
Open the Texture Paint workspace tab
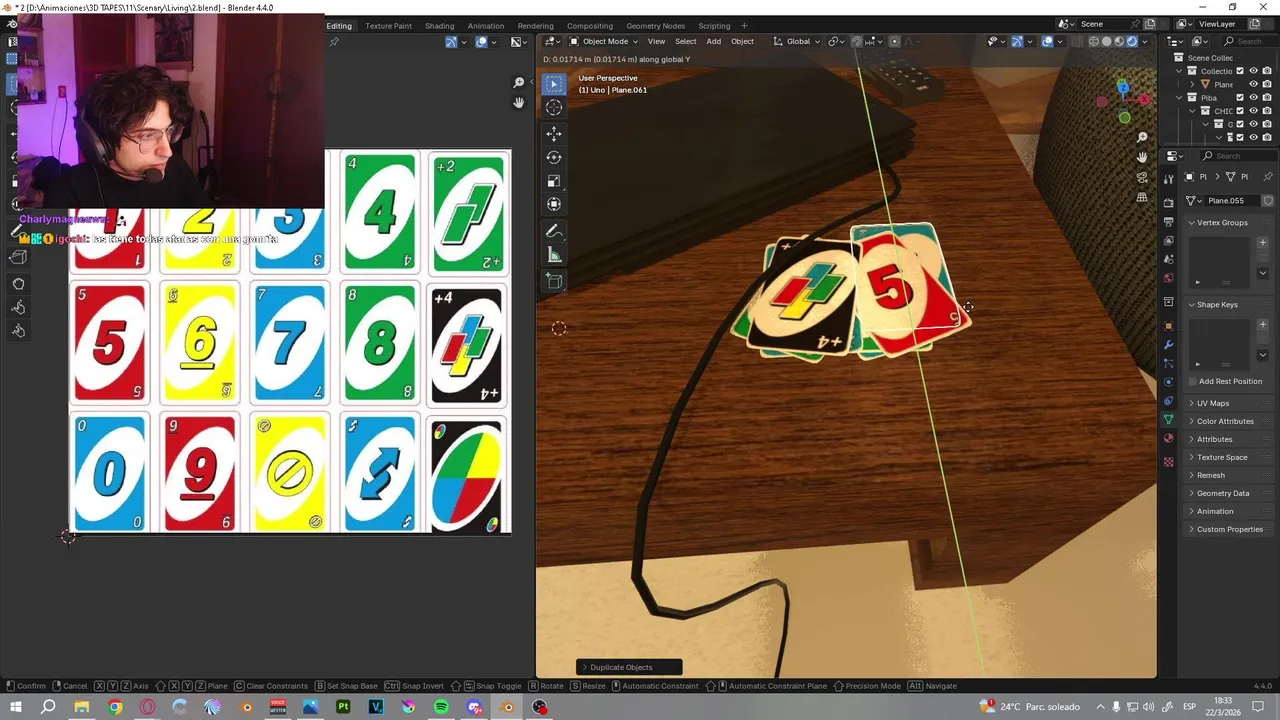point(388,26)
